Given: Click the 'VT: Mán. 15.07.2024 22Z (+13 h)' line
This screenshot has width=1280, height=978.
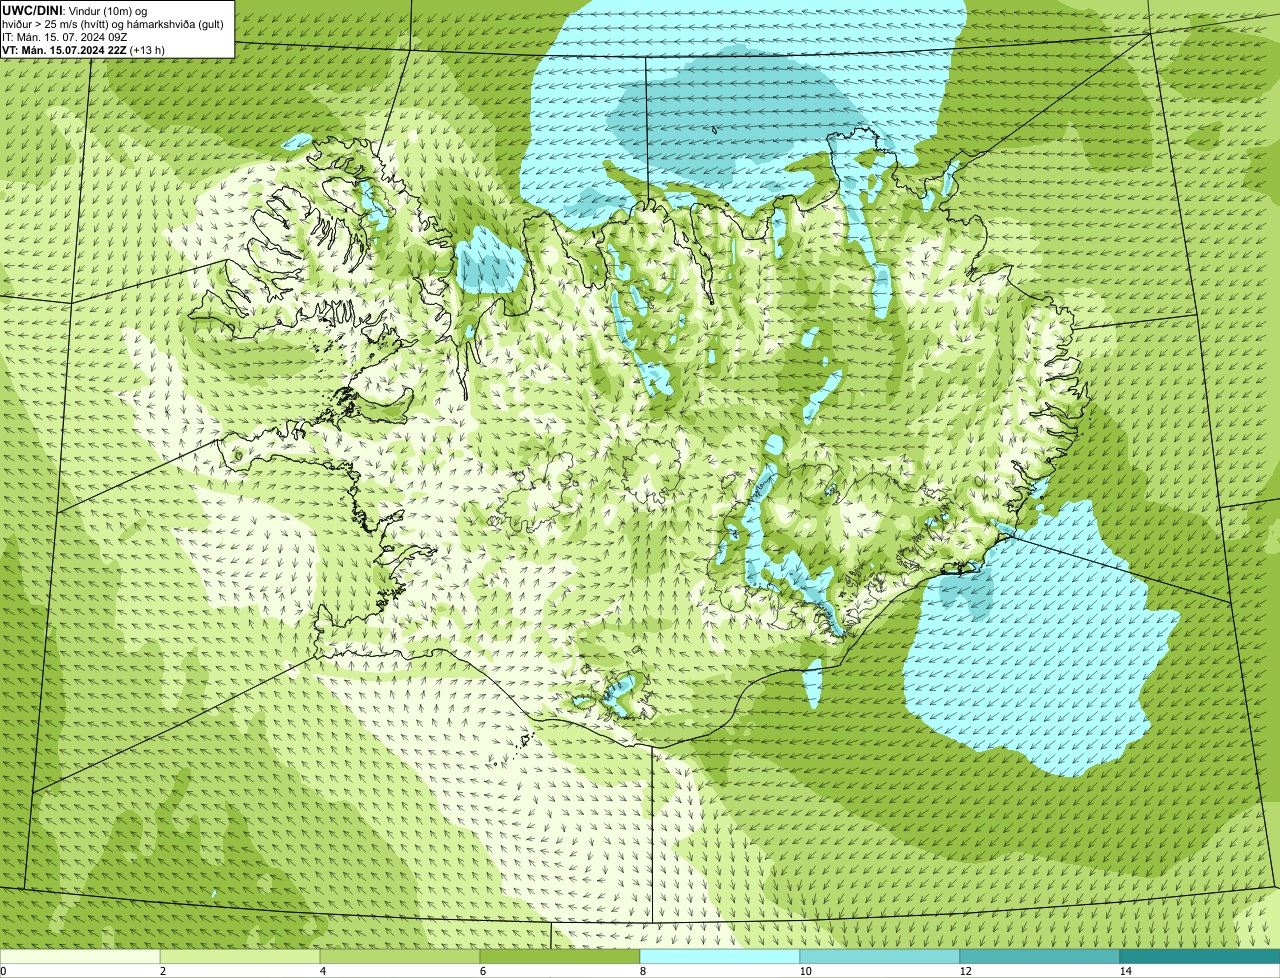Looking at the screenshot, I should click(x=84, y=50).
